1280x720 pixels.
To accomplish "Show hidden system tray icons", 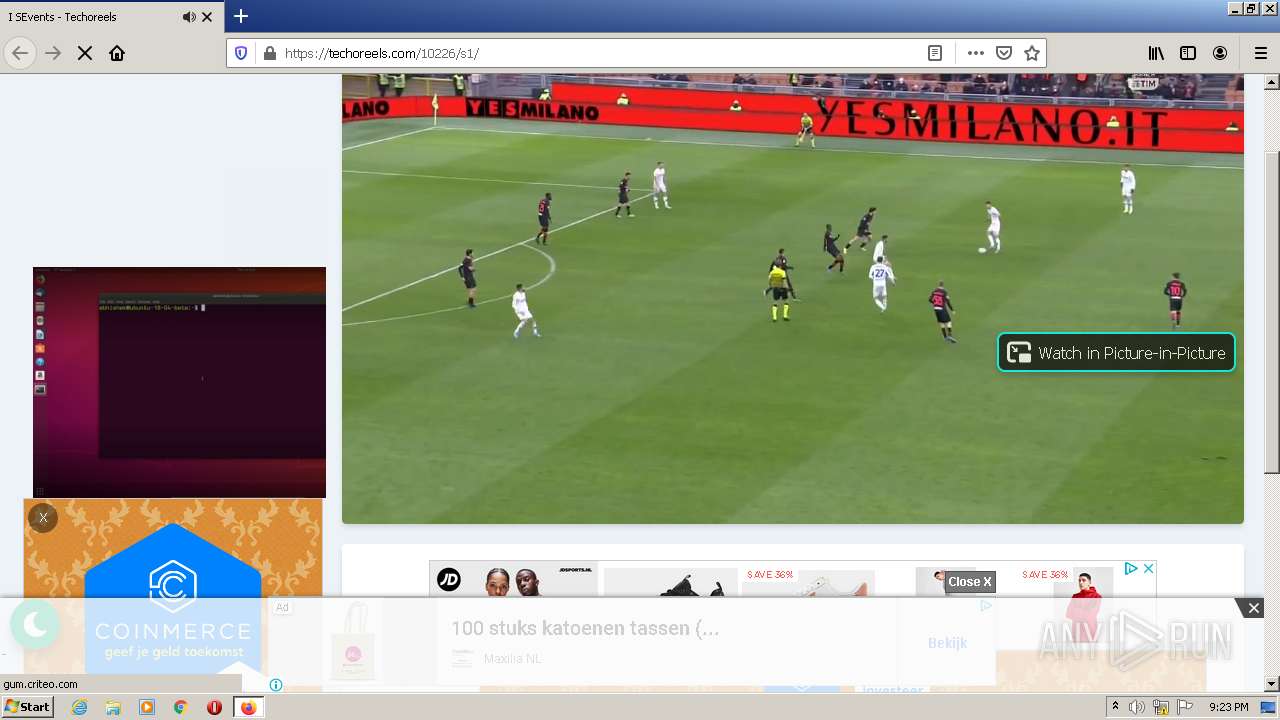I will click(1115, 707).
